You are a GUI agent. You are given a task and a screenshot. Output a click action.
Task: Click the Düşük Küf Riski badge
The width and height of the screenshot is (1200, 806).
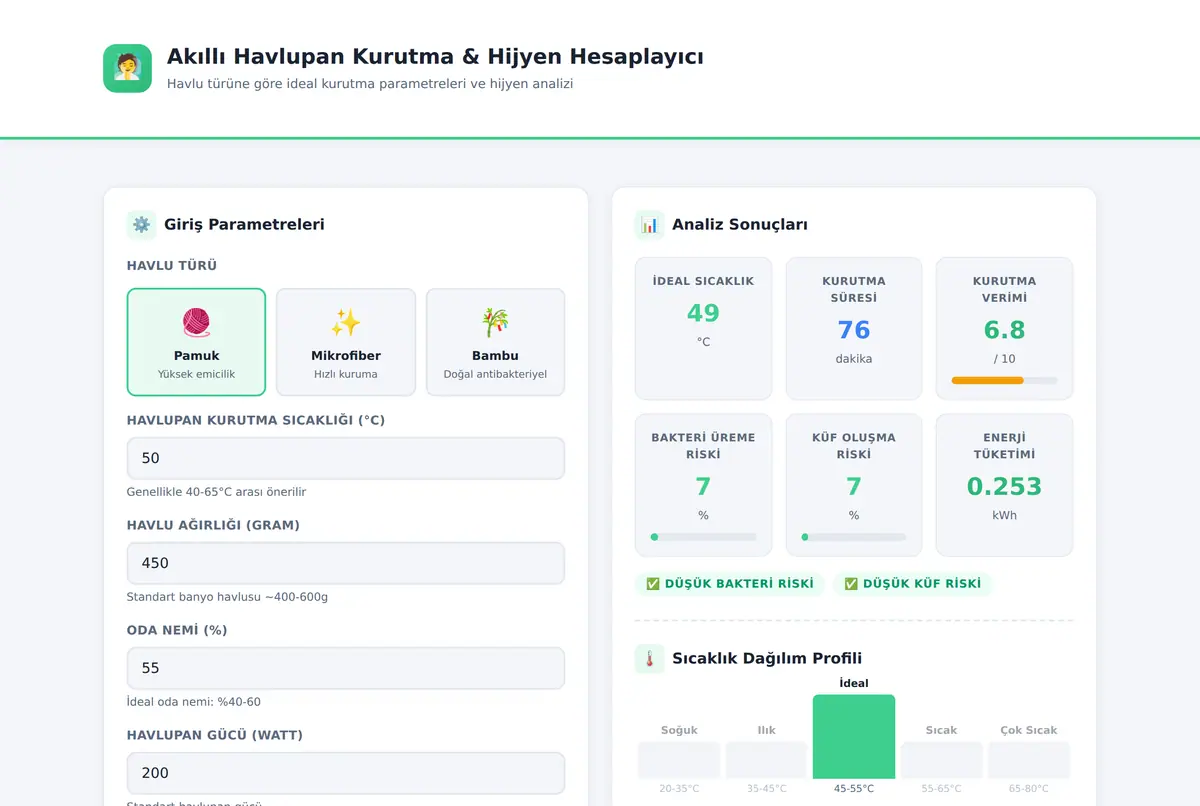[x=912, y=584]
